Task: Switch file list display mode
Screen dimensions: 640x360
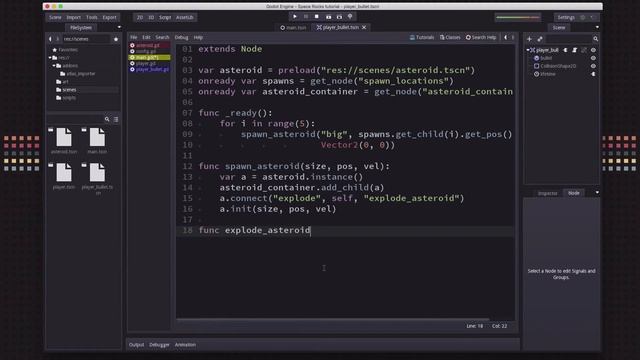Action: pos(116,119)
